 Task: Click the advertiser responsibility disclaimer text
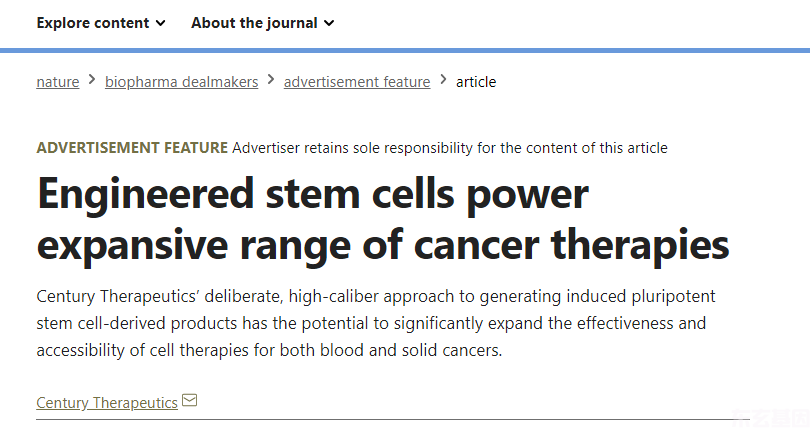pyautogui.click(x=450, y=148)
